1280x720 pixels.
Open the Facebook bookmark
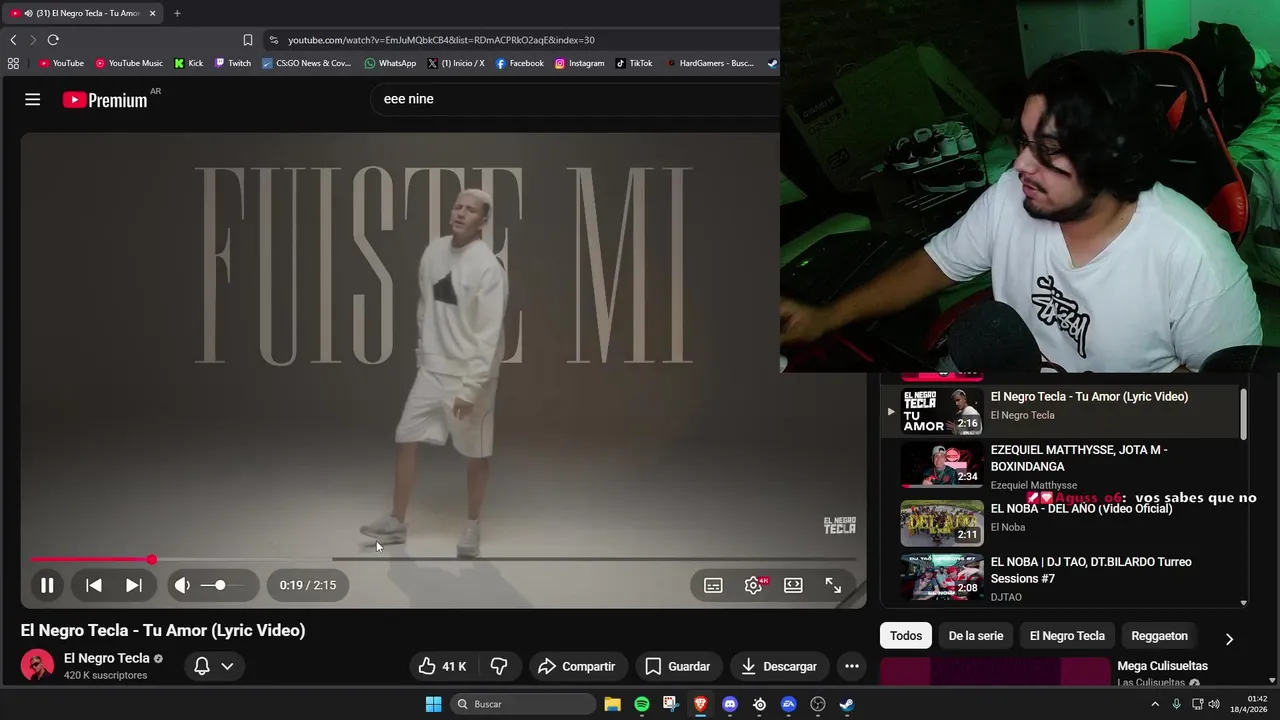click(520, 63)
